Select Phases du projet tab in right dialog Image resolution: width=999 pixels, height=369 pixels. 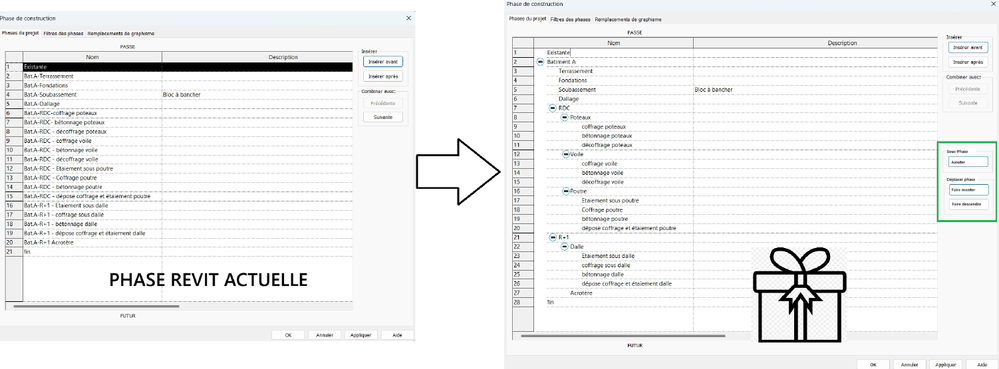tap(528, 19)
